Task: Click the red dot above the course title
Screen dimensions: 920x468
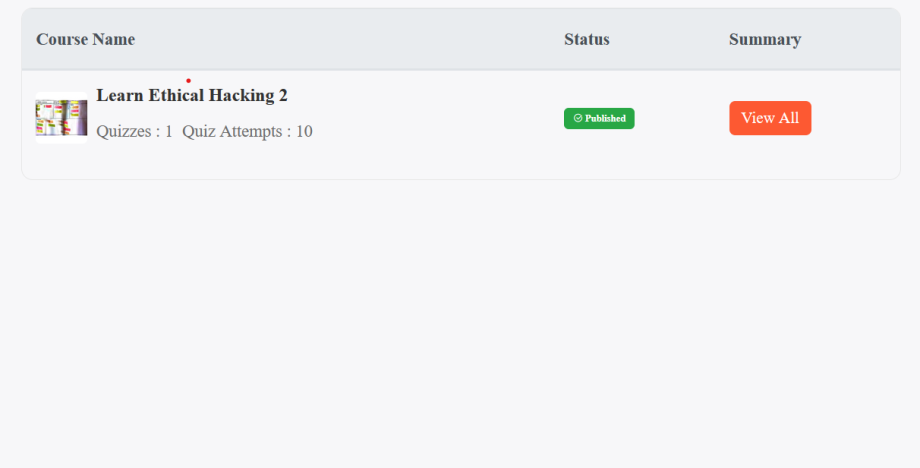Action: point(188,81)
